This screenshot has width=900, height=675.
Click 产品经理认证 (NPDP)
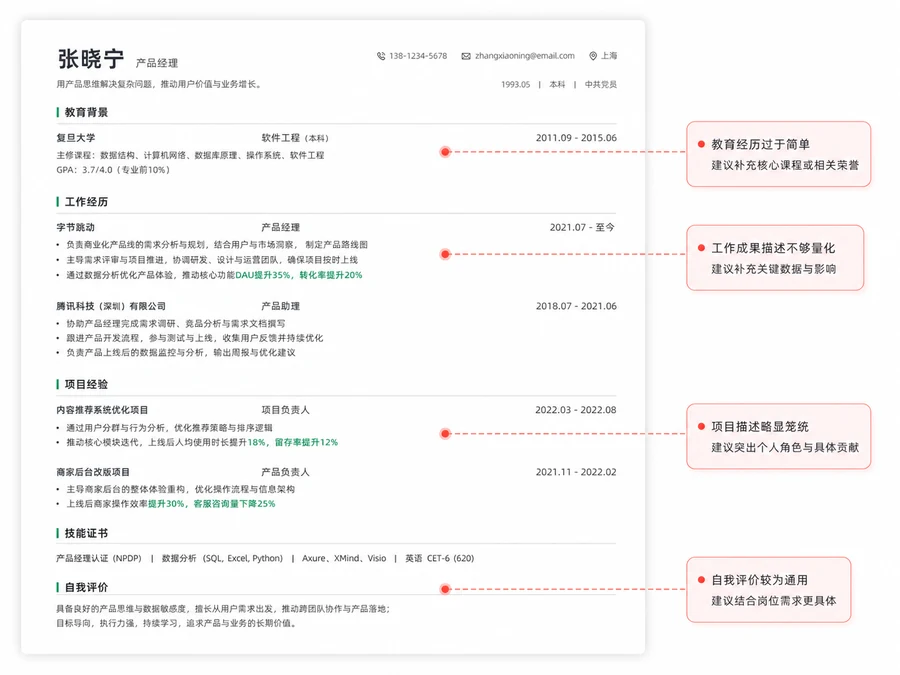tap(99, 558)
